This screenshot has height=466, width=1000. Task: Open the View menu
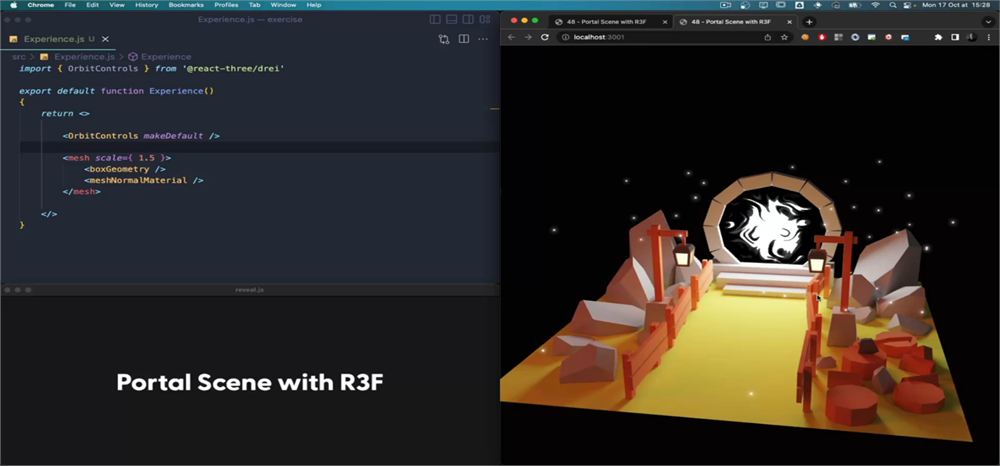pos(117,5)
